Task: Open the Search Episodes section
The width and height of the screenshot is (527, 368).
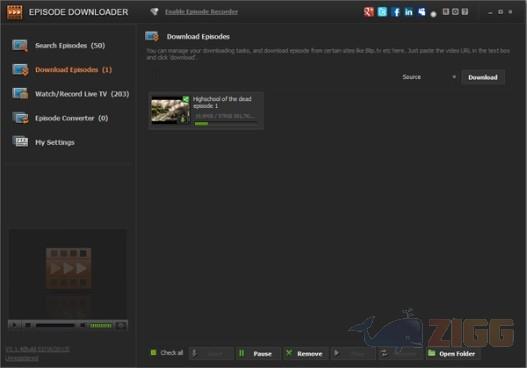Action: (70, 45)
